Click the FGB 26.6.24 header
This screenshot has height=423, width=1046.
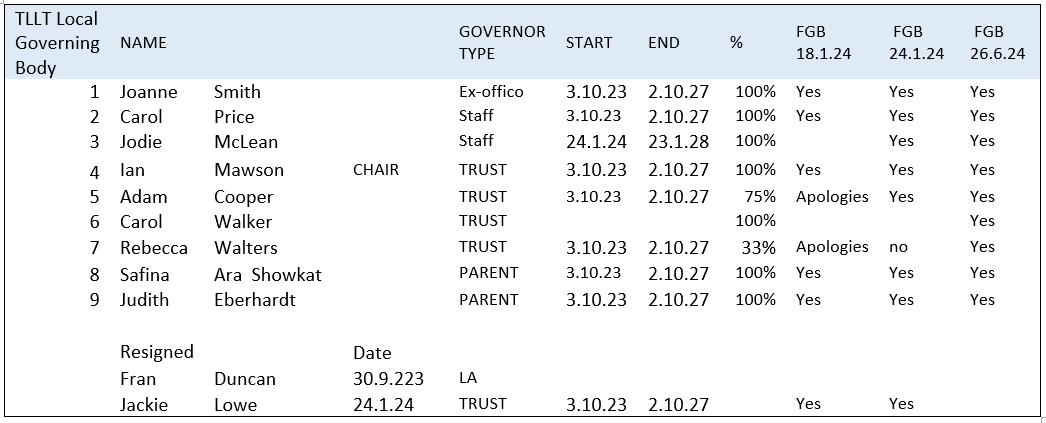click(x=997, y=43)
